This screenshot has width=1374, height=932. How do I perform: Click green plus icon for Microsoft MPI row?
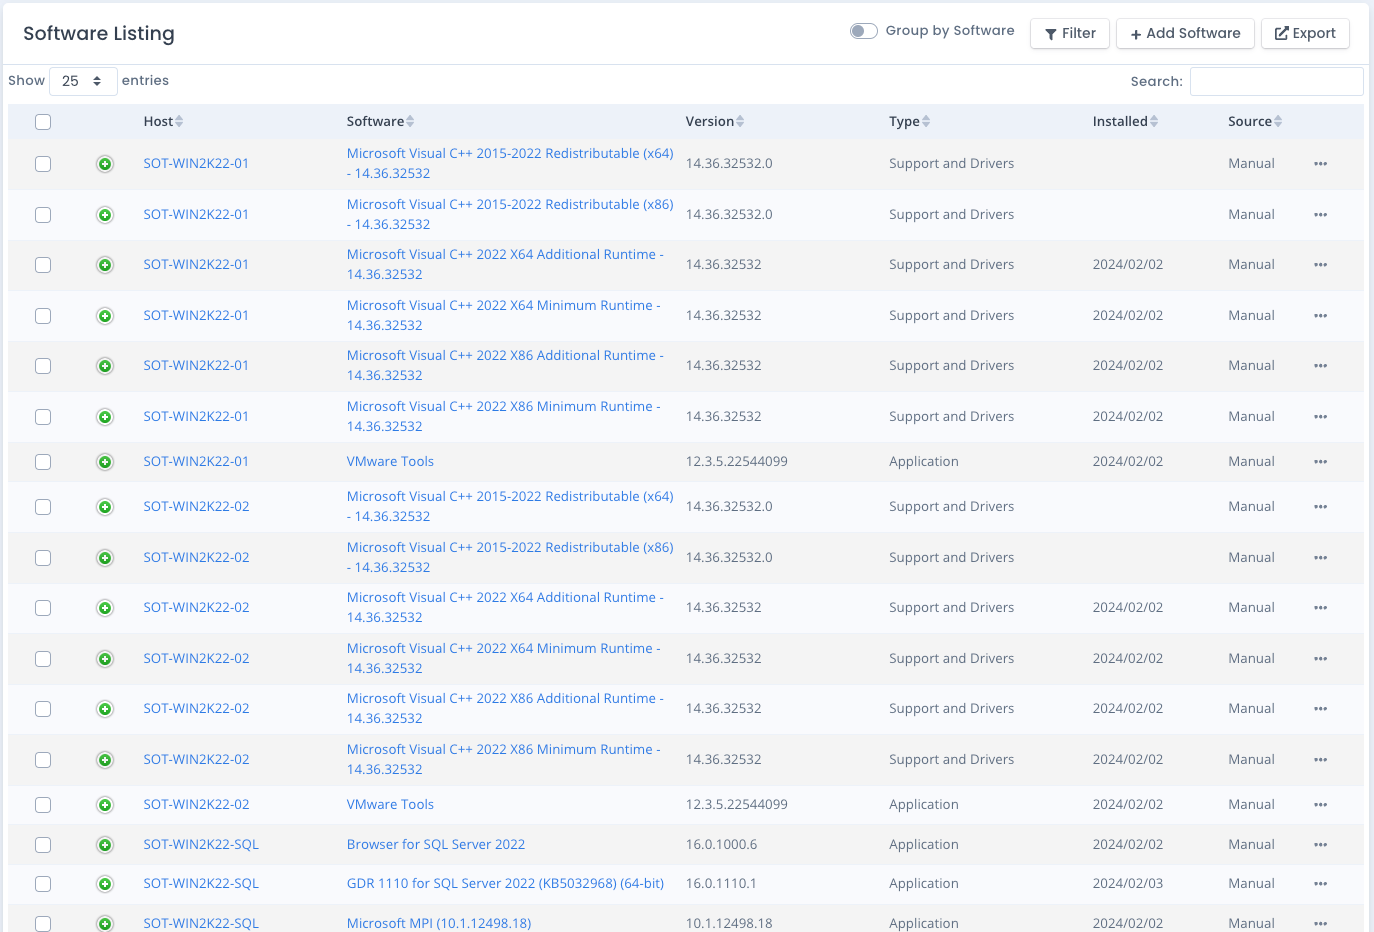click(x=105, y=924)
